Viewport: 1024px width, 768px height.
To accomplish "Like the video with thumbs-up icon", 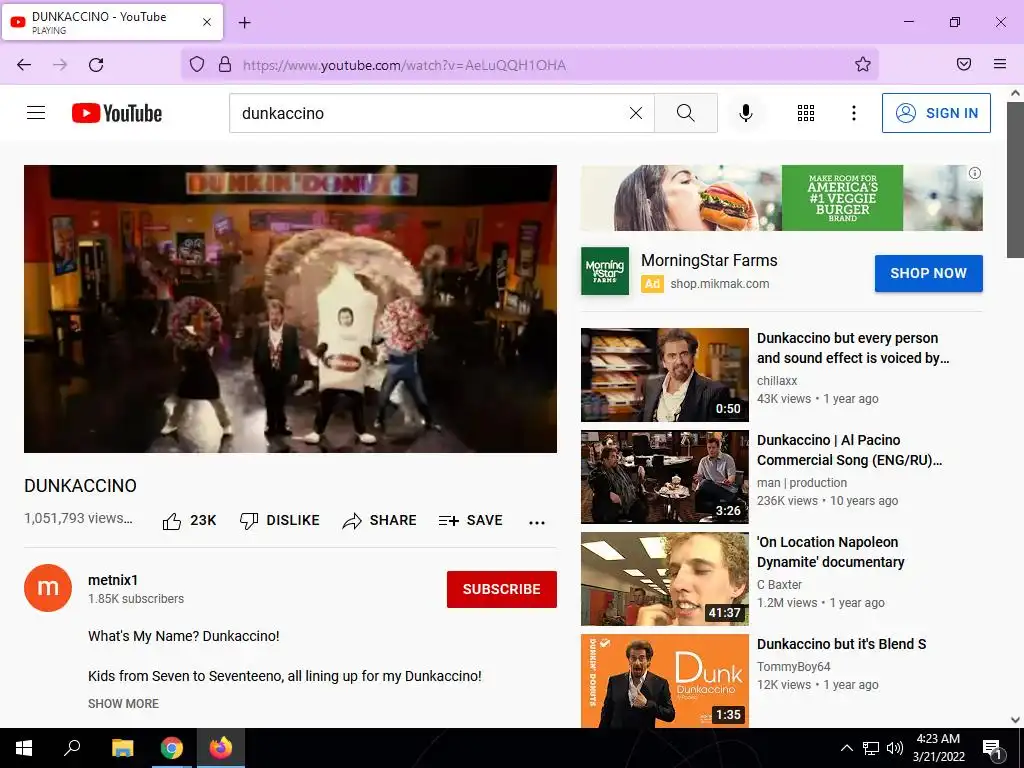I will coord(172,520).
